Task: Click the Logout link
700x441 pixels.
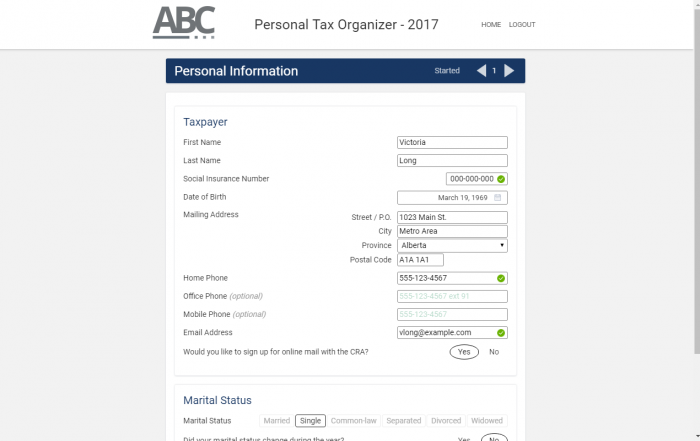Action: coord(522,24)
